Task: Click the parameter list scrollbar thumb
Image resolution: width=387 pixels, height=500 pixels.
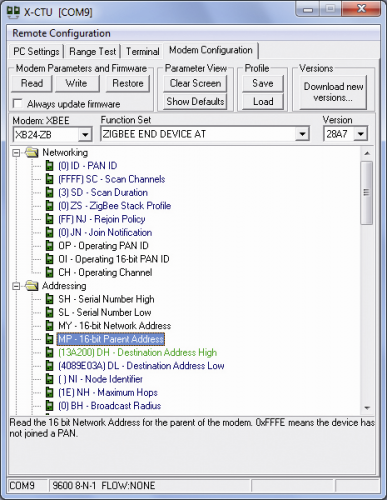Action: (x=367, y=193)
